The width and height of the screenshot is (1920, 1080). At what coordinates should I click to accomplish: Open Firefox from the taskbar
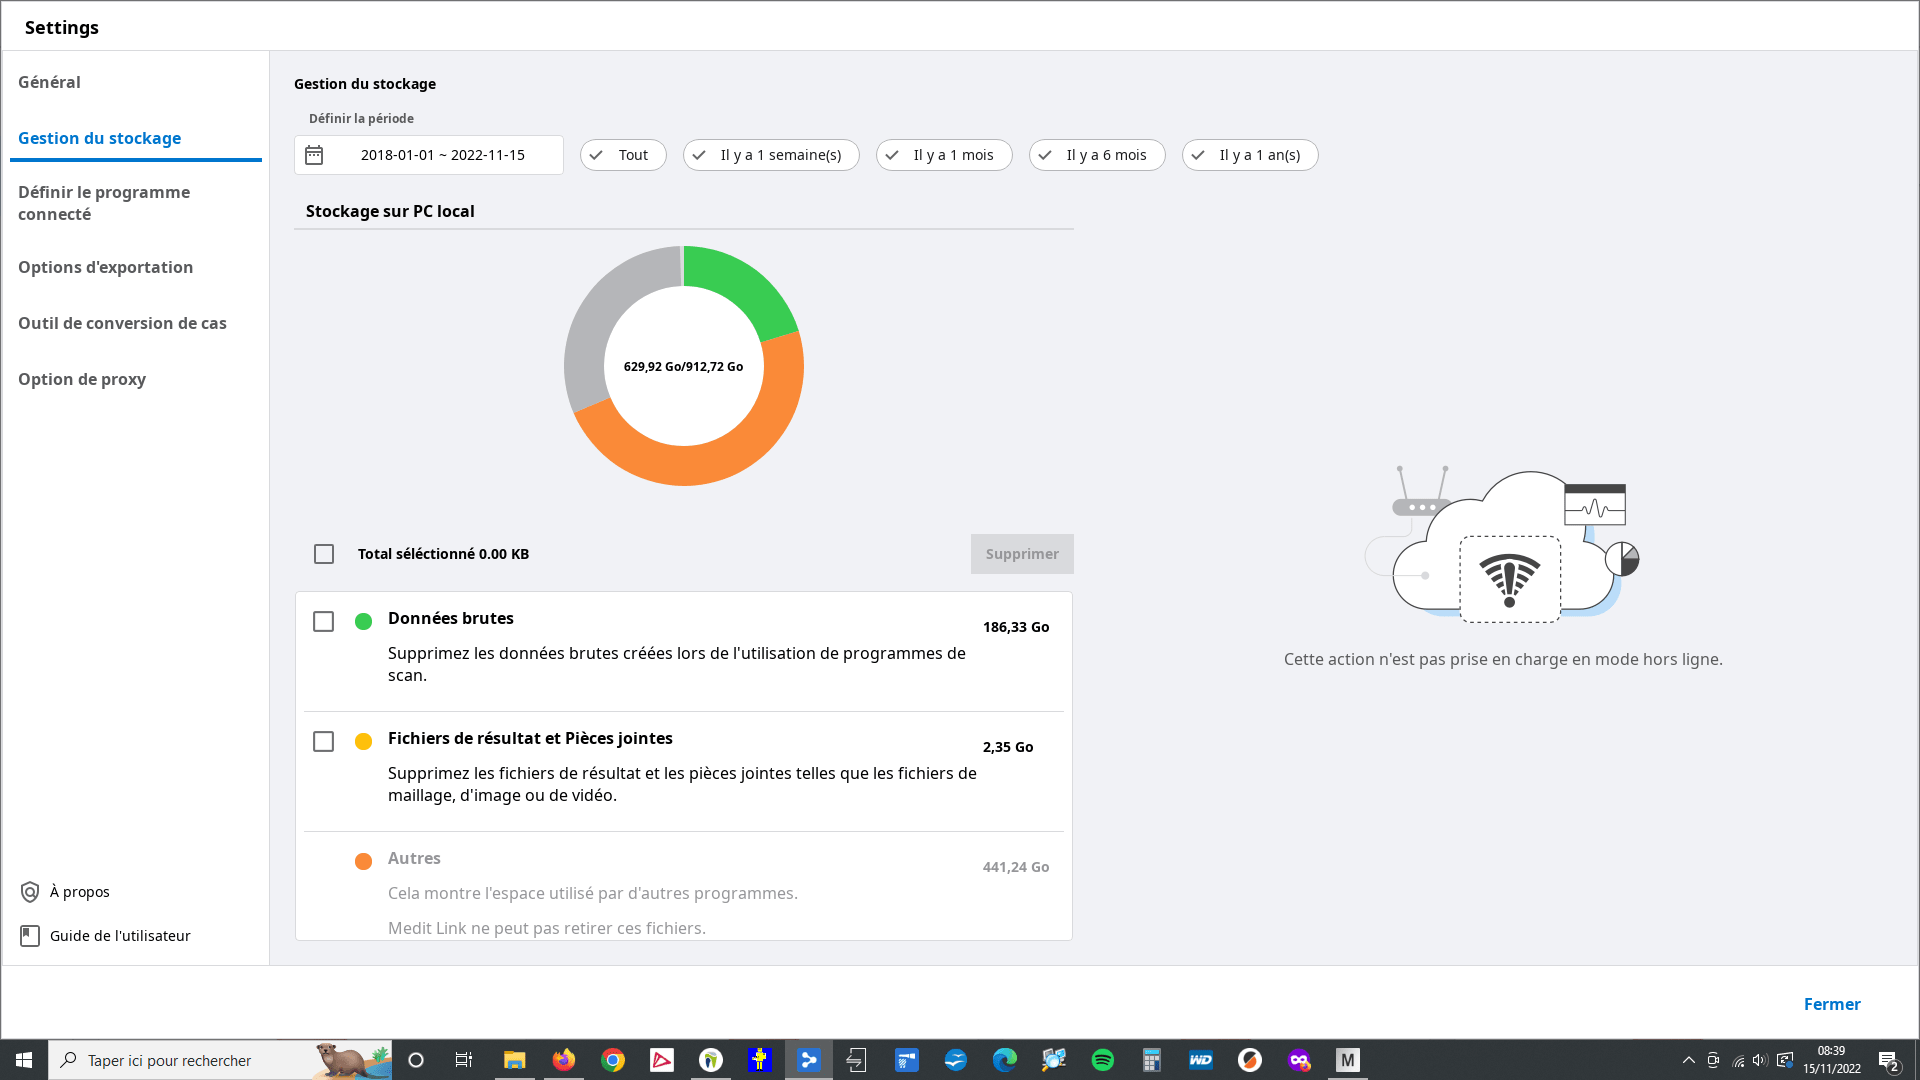click(x=564, y=1060)
